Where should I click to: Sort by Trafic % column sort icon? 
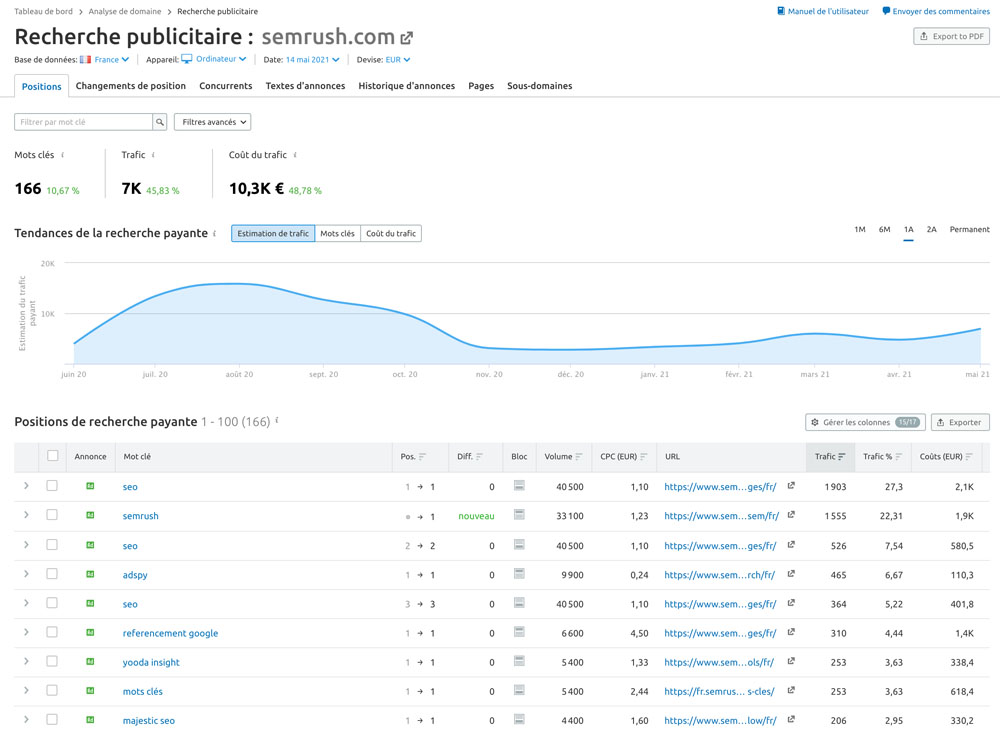(898, 457)
